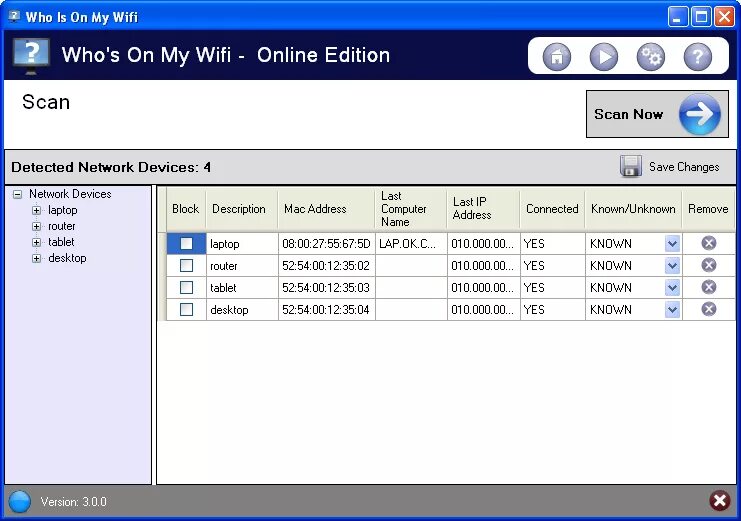
Task: Expand the router tree node
Action: (36, 226)
